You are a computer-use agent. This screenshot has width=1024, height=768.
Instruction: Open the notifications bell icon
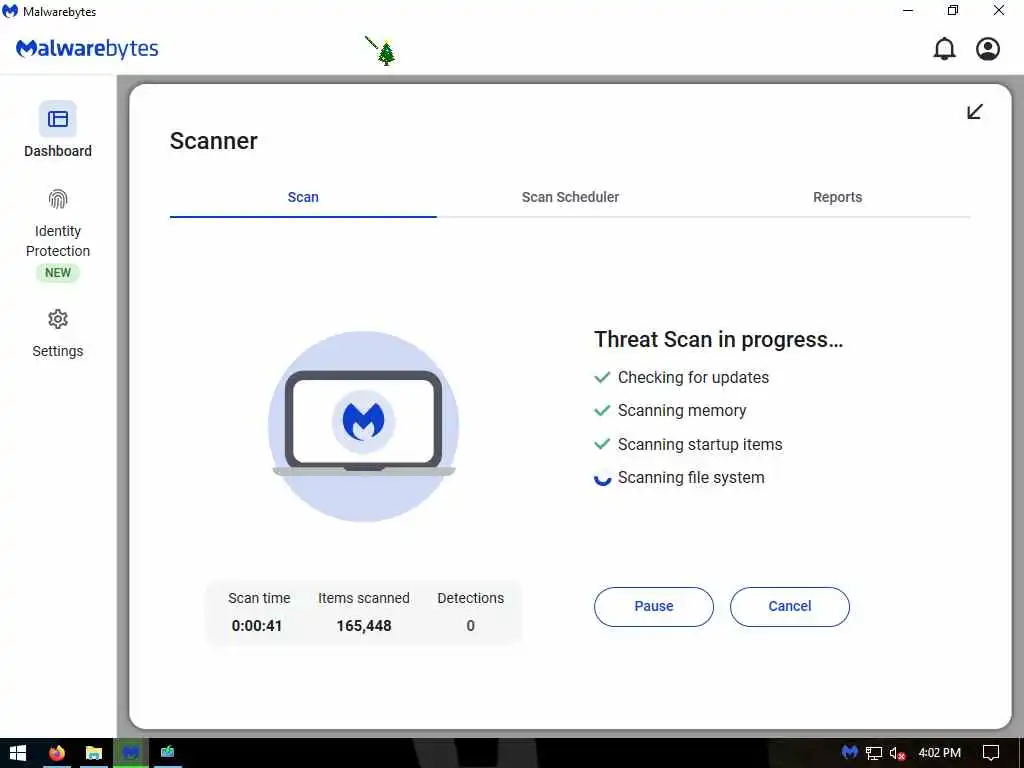[944, 49]
